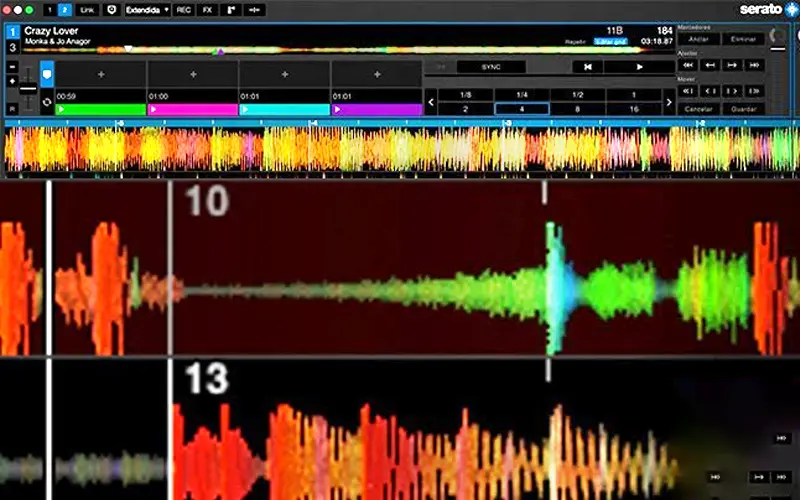Toggle the Link button

(x=87, y=10)
